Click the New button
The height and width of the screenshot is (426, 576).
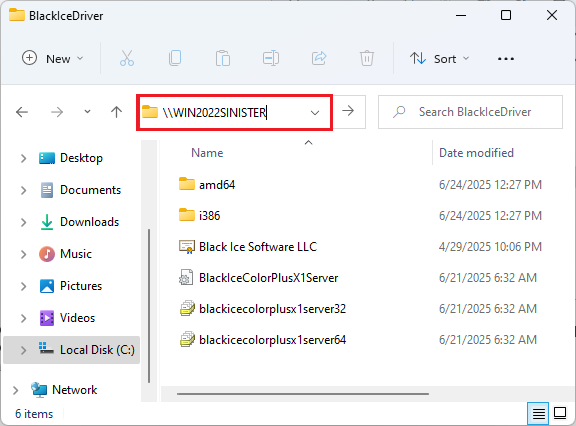pos(53,59)
